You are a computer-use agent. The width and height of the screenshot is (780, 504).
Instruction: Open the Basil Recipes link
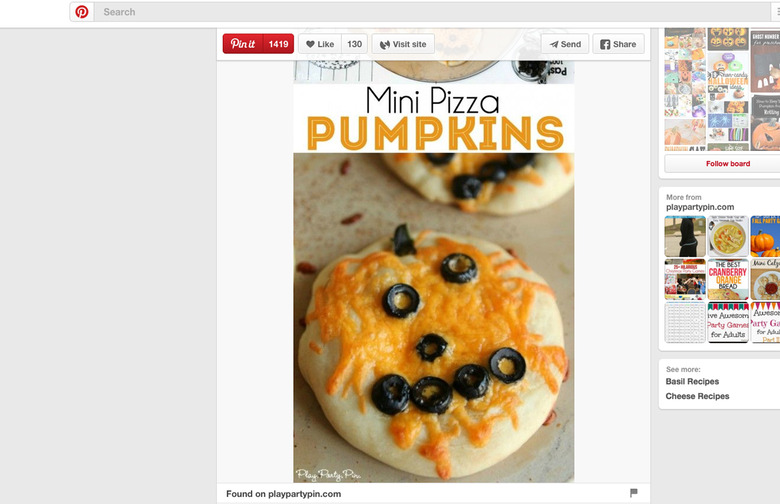(692, 381)
